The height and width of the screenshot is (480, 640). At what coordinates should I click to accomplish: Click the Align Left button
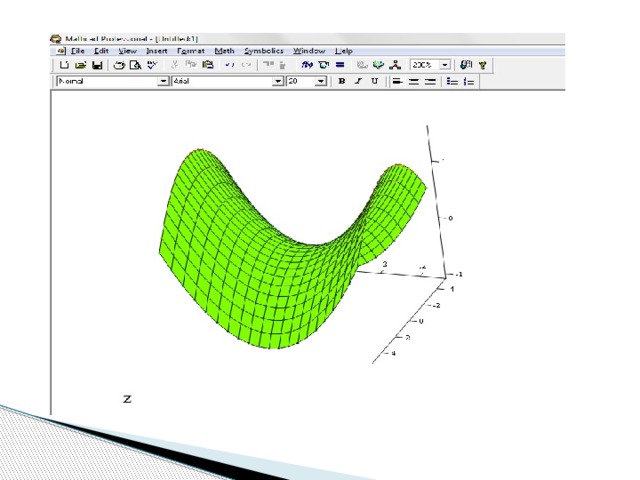click(397, 82)
